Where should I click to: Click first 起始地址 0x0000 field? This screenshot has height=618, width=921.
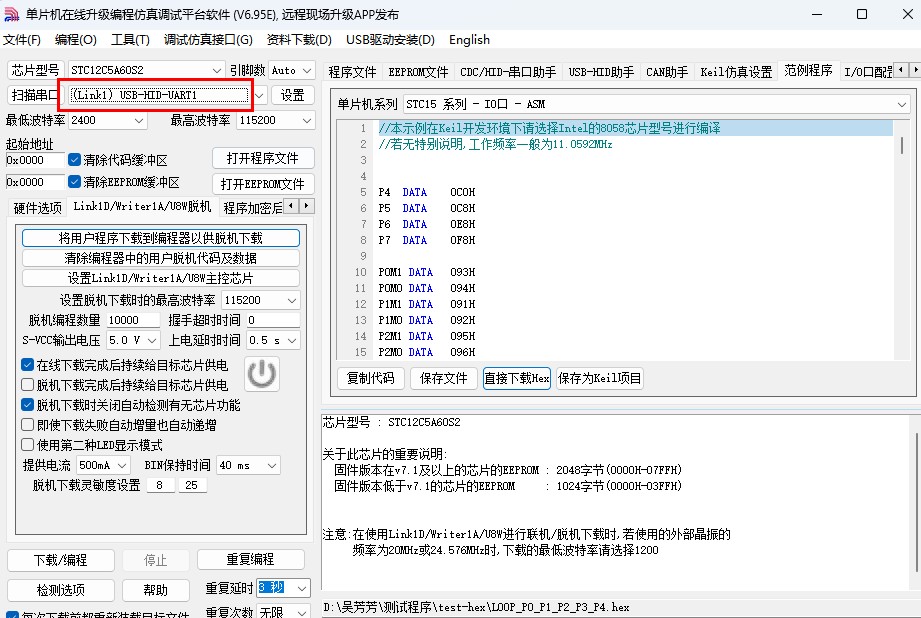35,160
